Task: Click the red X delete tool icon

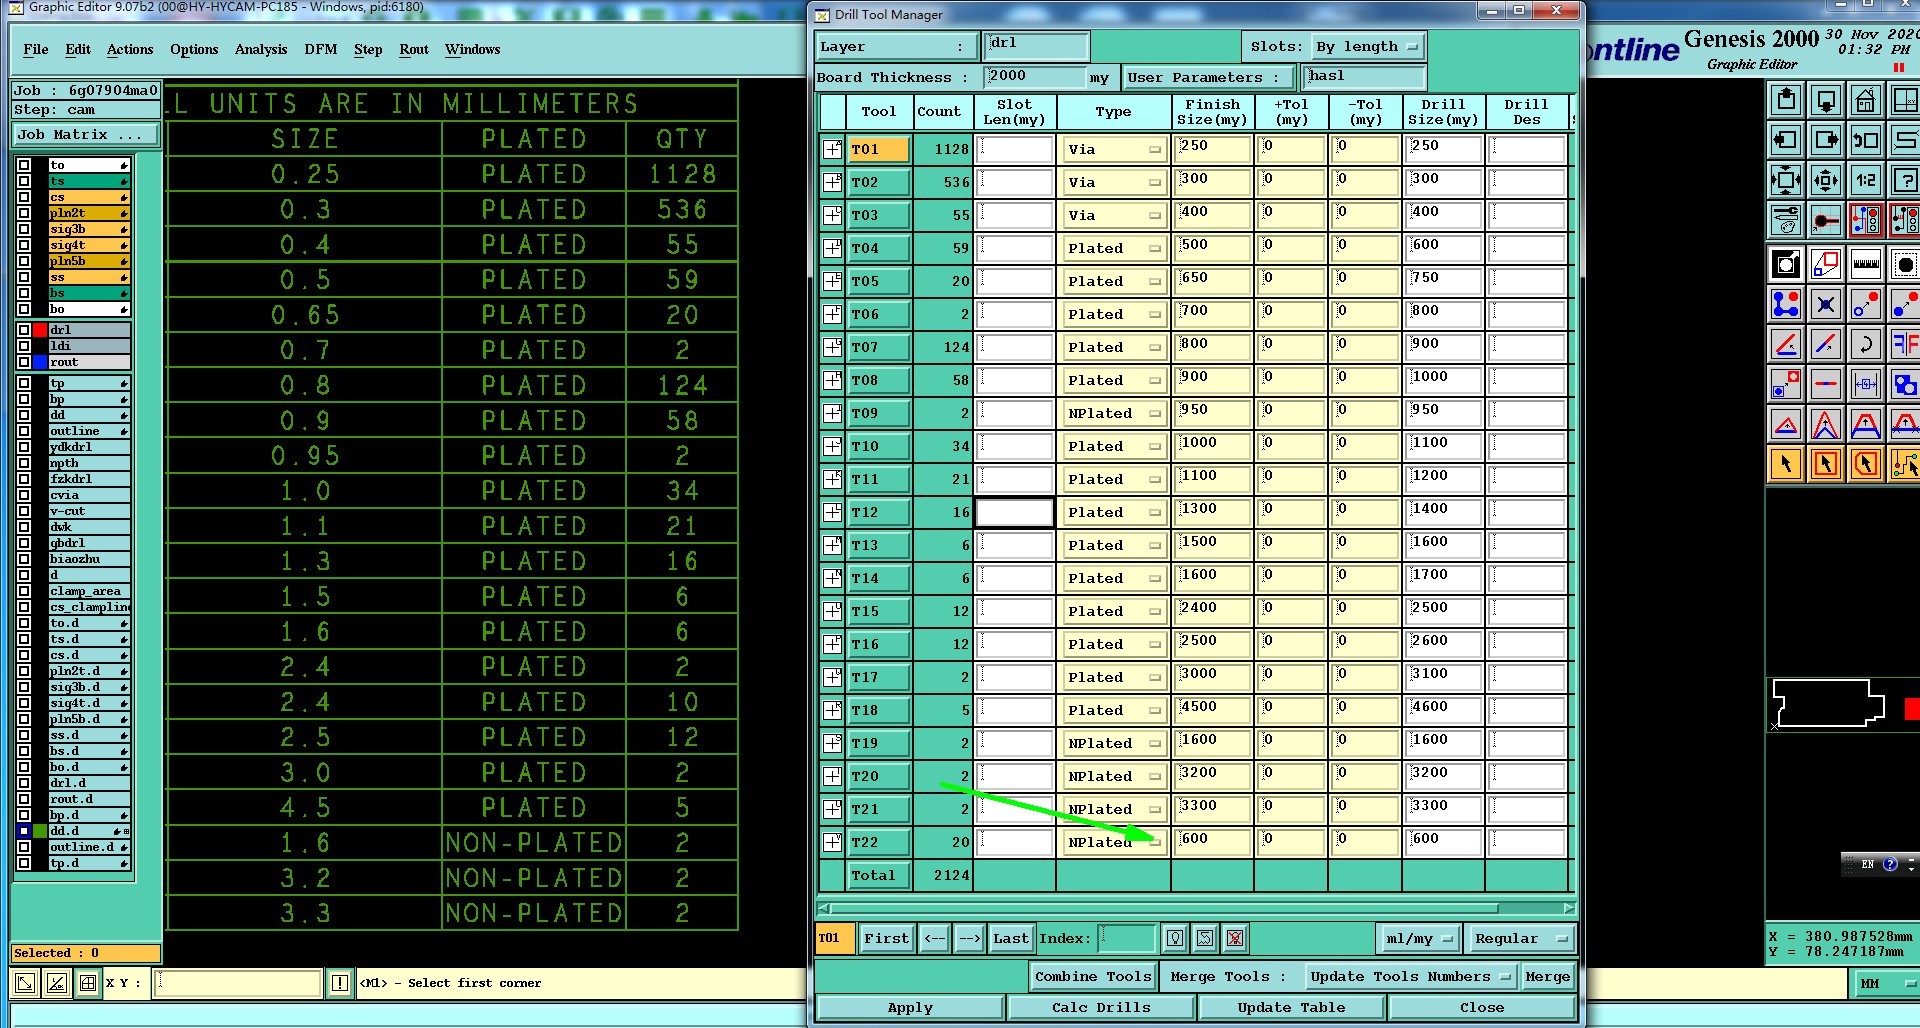Action: point(1235,938)
